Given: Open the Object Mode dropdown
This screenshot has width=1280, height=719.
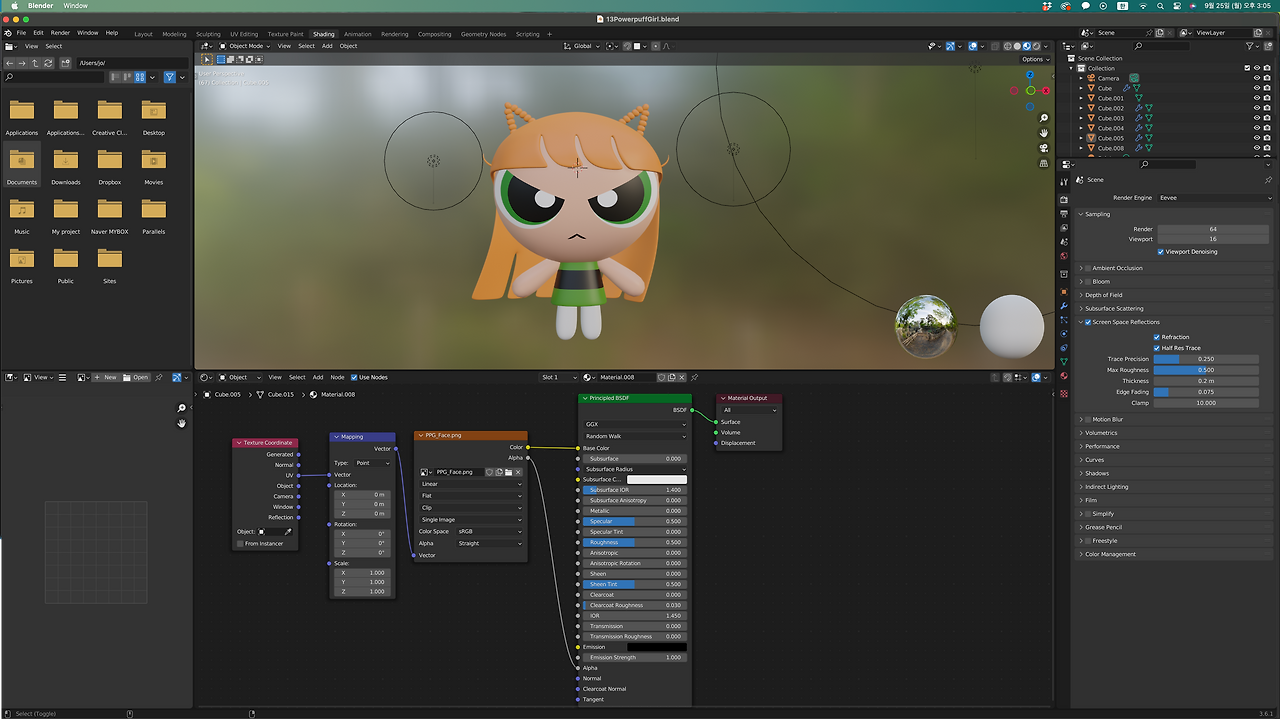Looking at the screenshot, I should tap(245, 46).
